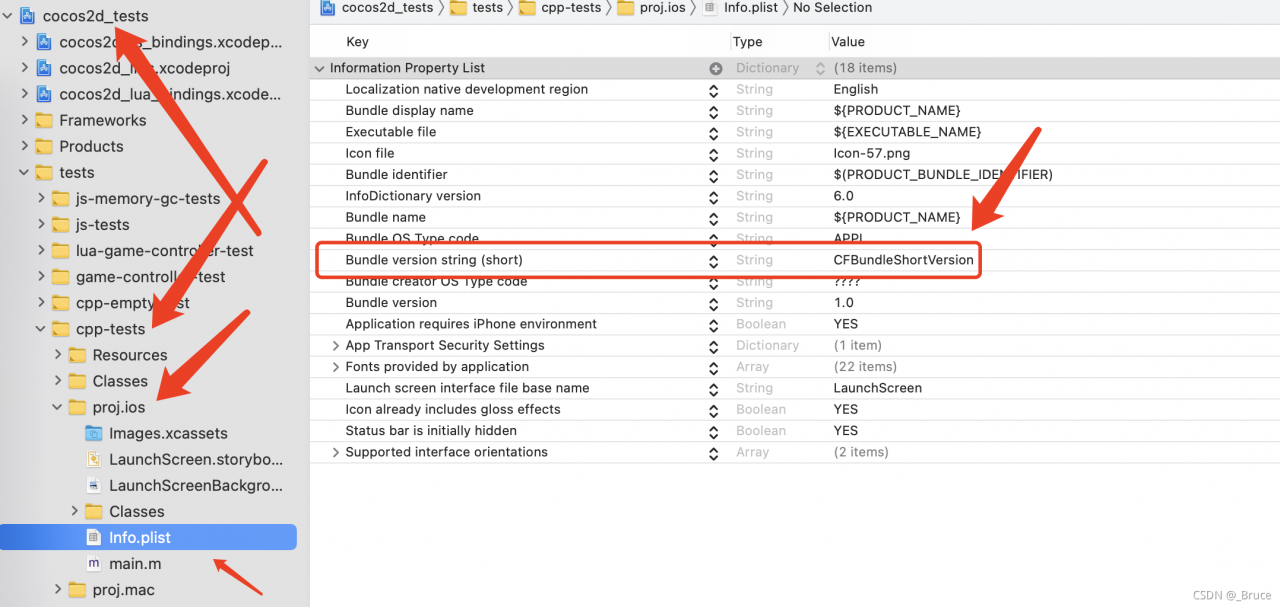This screenshot has height=607, width=1280.
Task: Click the Products folder icon
Action: 44,146
